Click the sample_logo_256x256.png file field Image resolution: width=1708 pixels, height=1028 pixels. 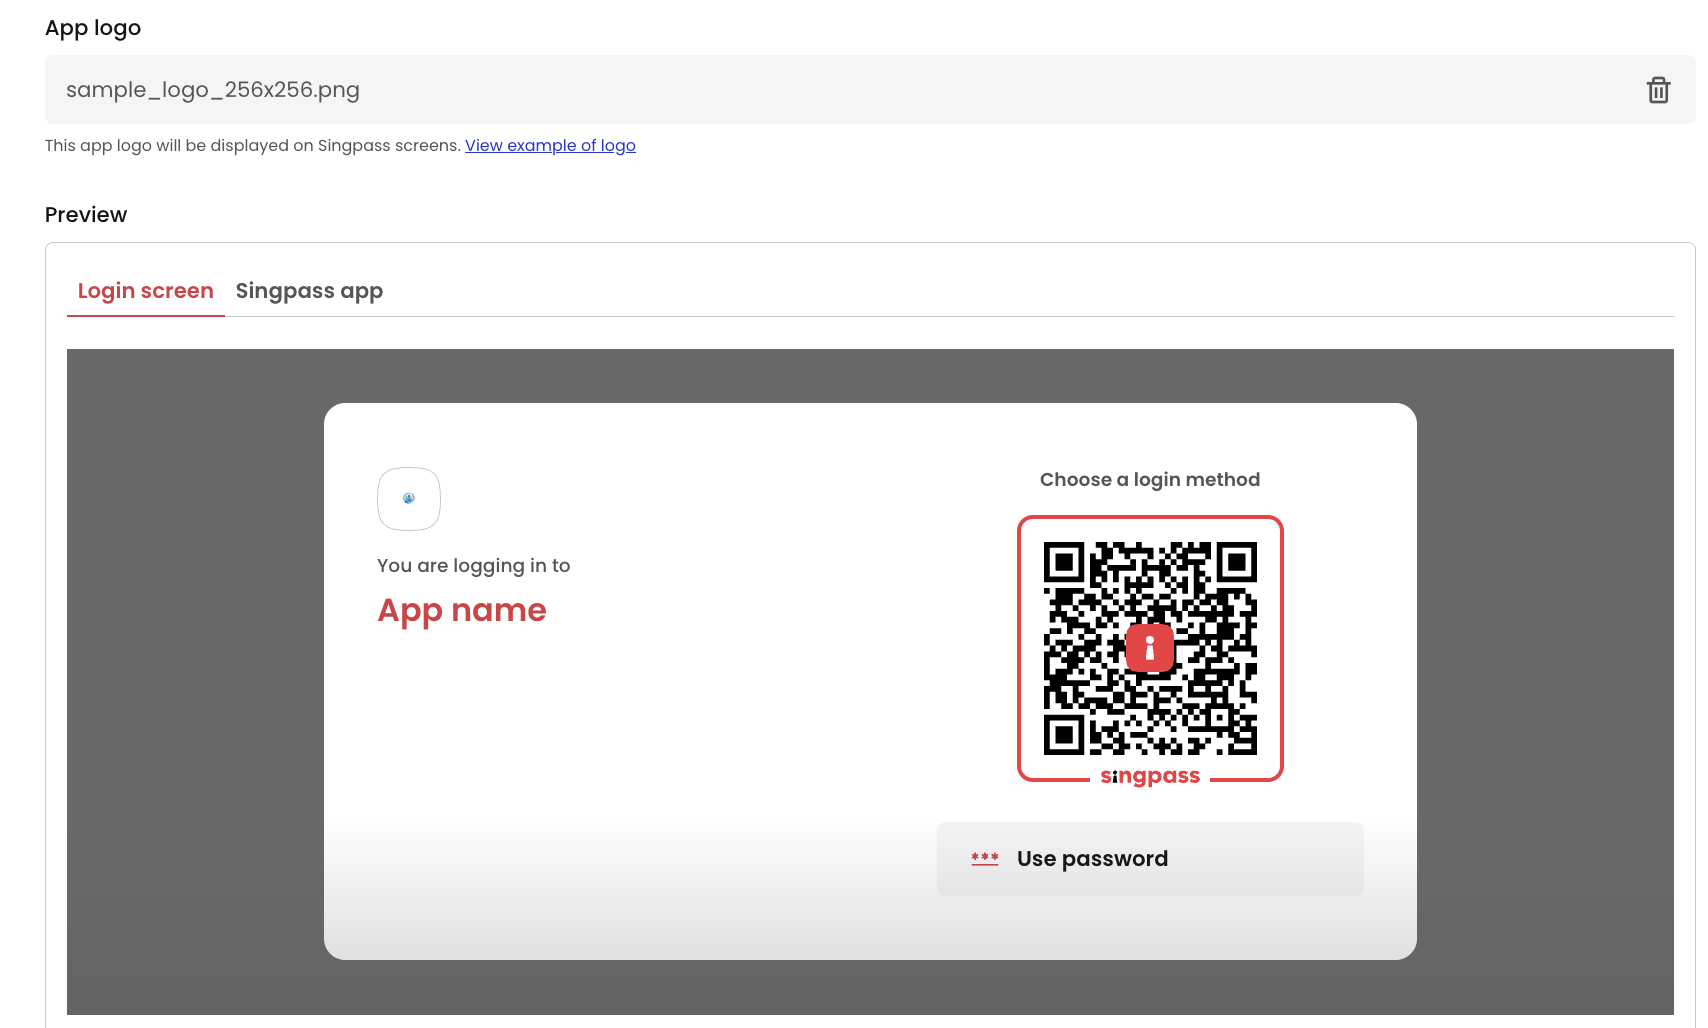(870, 90)
